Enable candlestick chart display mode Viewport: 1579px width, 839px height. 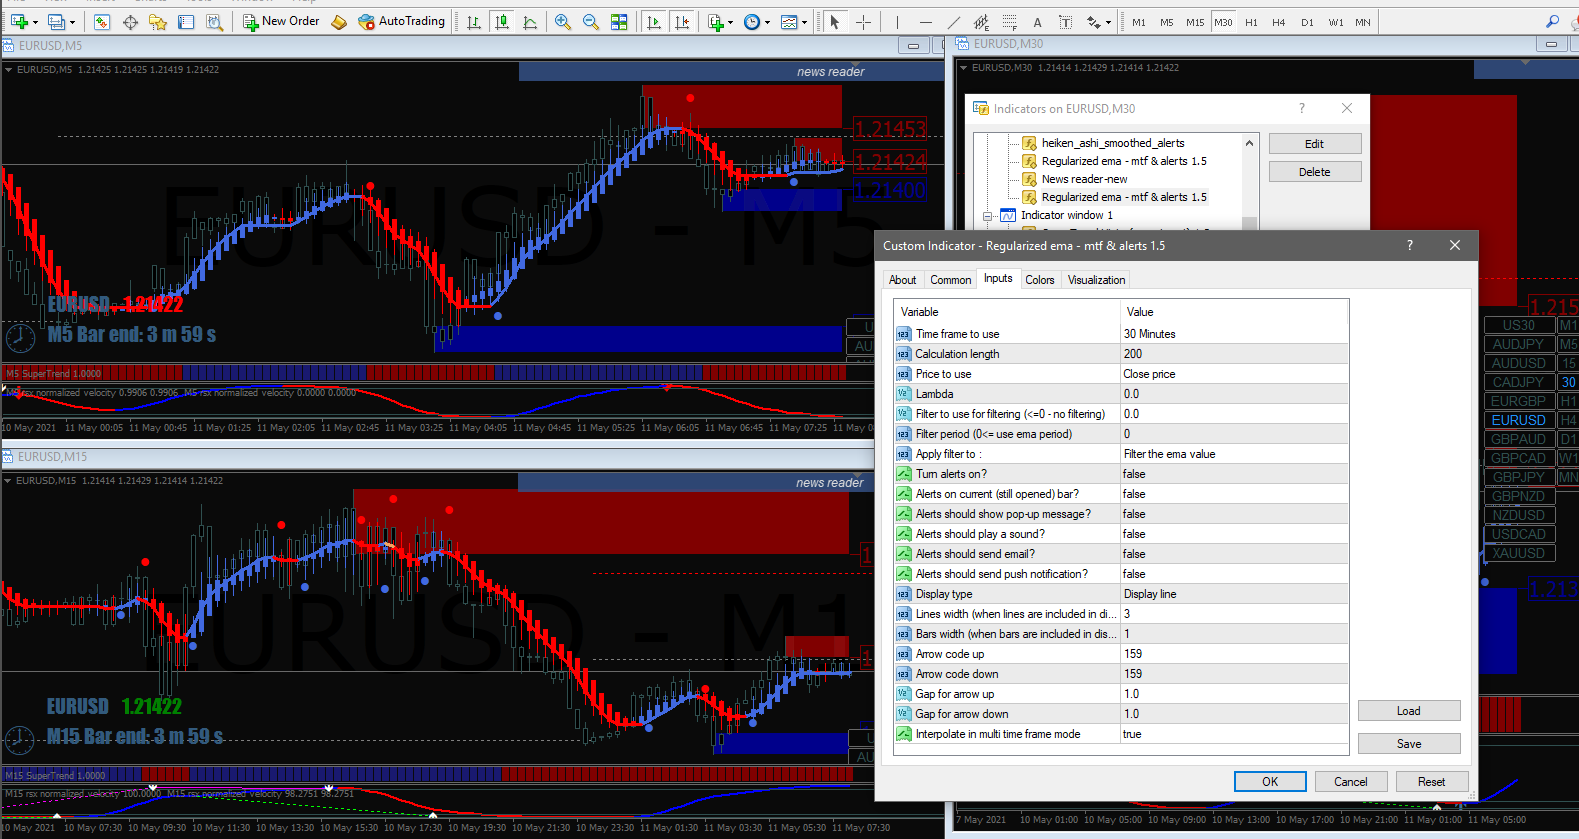(502, 22)
